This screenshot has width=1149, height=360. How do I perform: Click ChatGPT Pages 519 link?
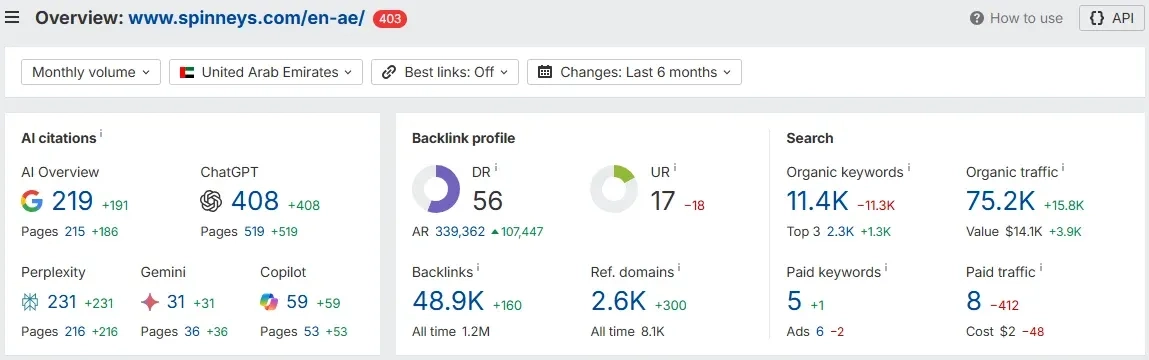point(254,232)
